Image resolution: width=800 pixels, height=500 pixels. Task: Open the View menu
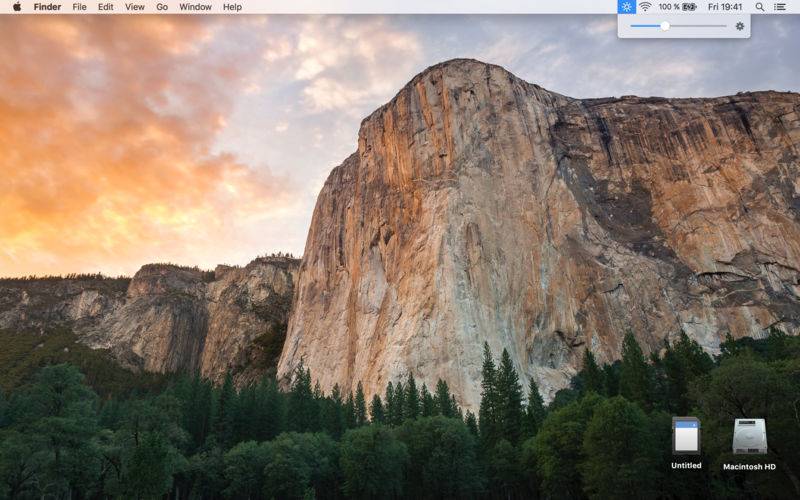pyautogui.click(x=135, y=7)
